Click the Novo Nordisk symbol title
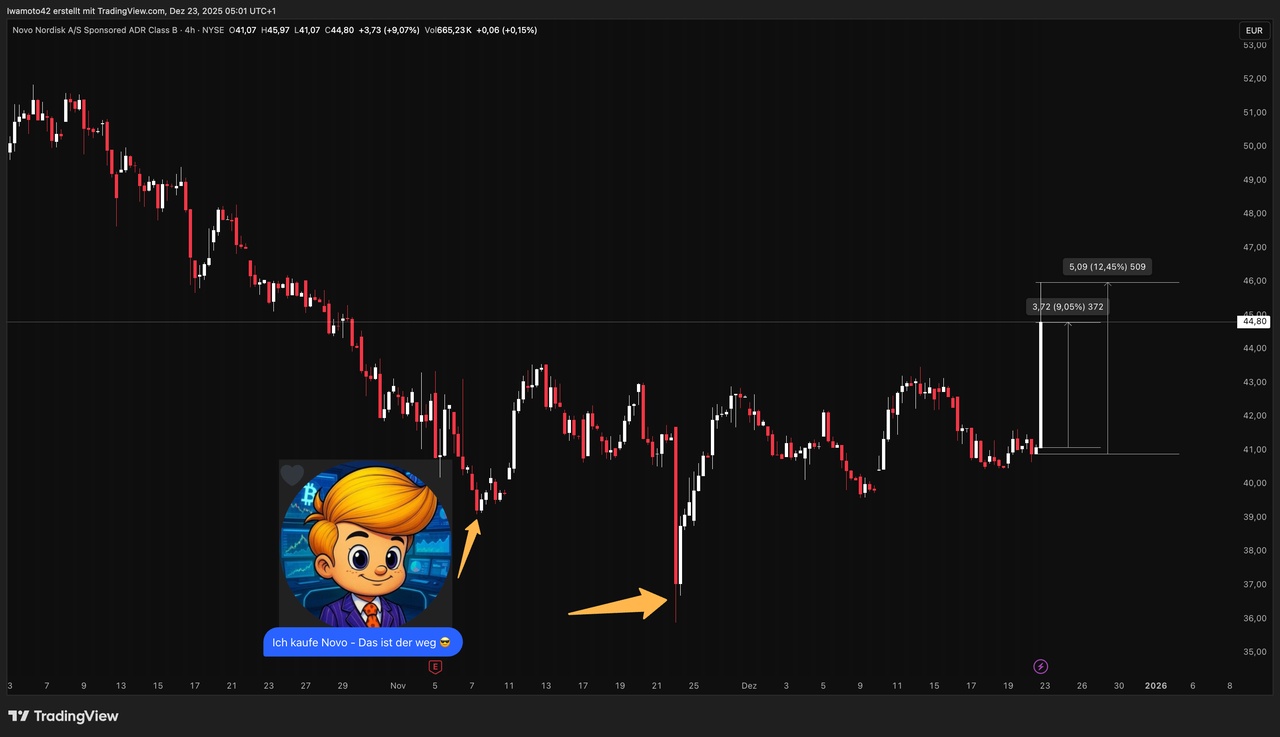Image resolution: width=1280 pixels, height=737 pixels. [117, 30]
